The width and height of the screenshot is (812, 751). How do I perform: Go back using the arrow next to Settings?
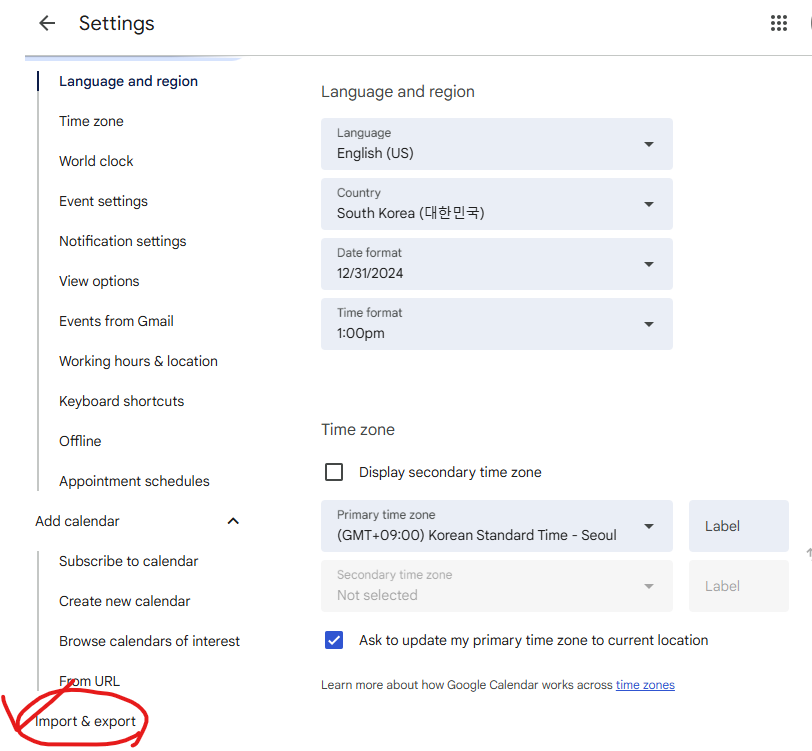[x=47, y=23]
